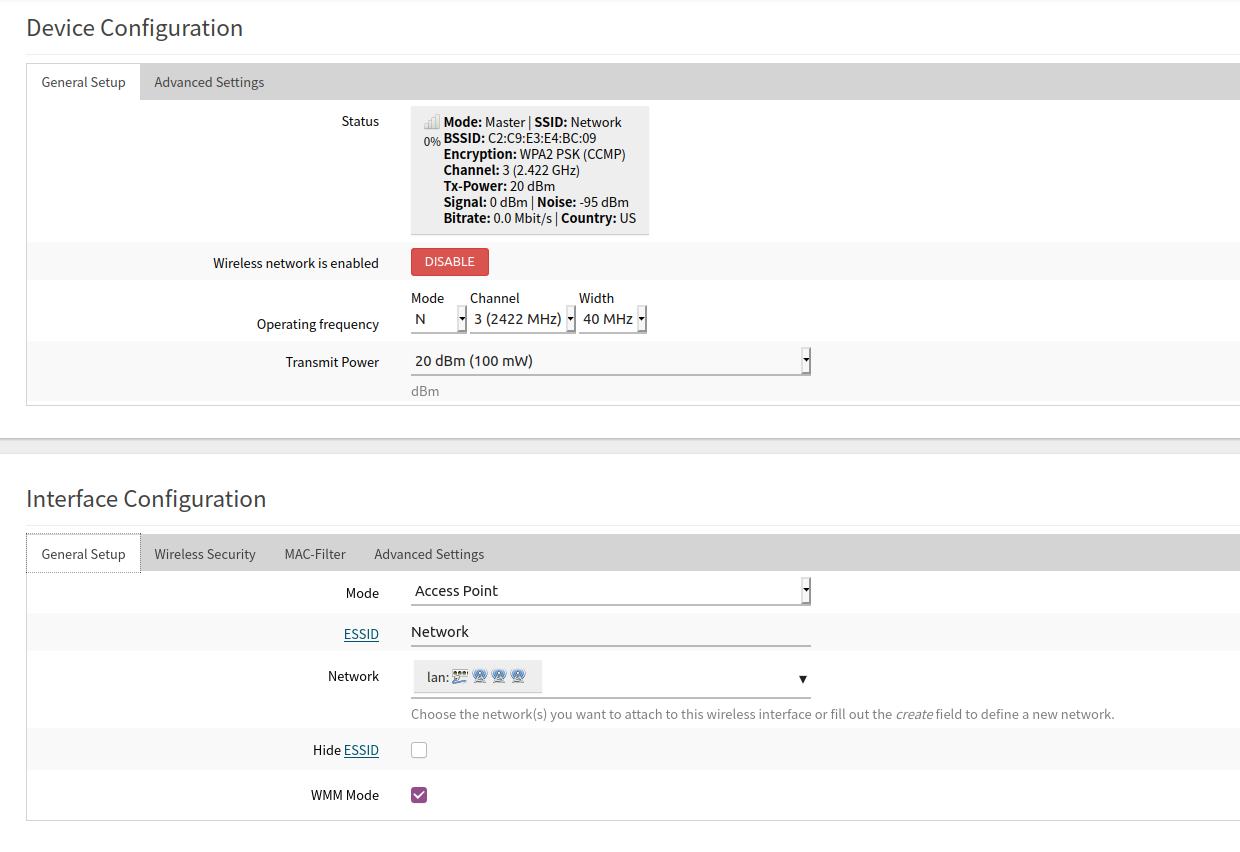Click the ESSID abbreviation link
Viewport: 1240px width, 852px height.
point(361,634)
